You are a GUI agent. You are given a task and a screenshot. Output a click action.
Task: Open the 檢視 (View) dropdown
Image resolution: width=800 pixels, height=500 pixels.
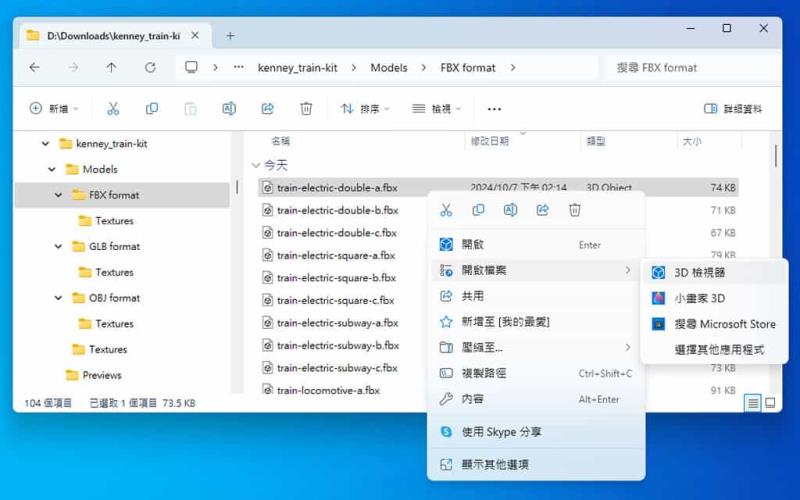tap(436, 109)
